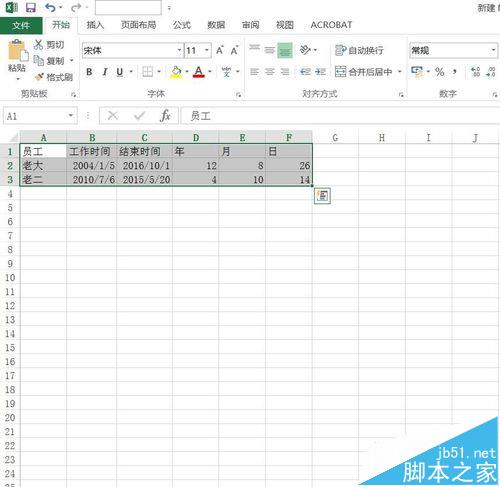
Task: Switch to the Formulas (公式) tab
Action: 181,25
